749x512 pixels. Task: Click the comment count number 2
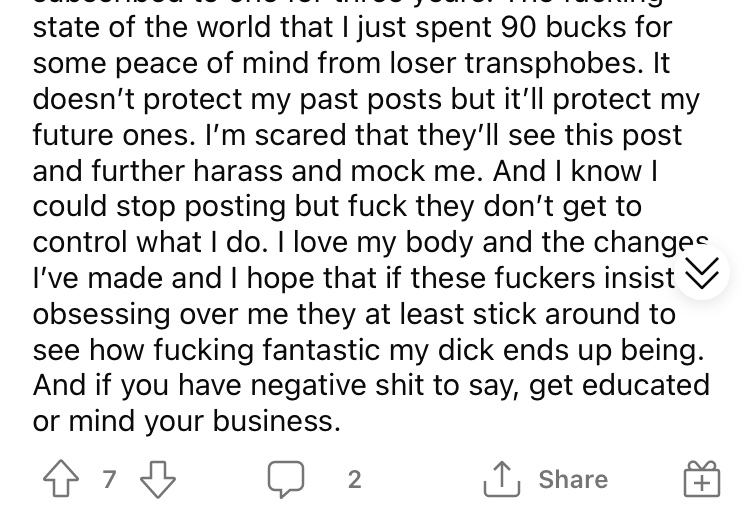pyautogui.click(x=354, y=480)
